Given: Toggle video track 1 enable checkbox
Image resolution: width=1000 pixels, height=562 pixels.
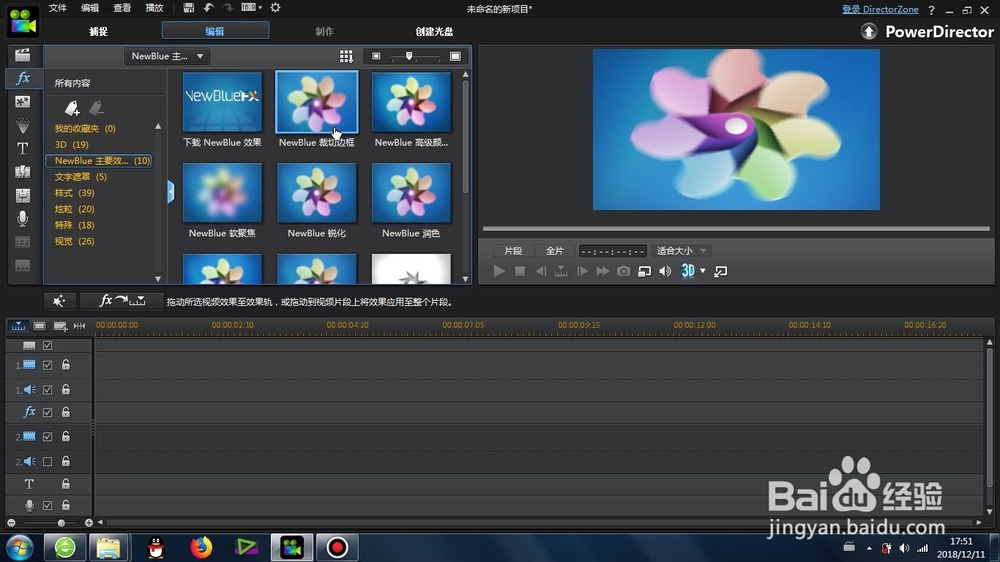Looking at the screenshot, I should coord(47,366).
